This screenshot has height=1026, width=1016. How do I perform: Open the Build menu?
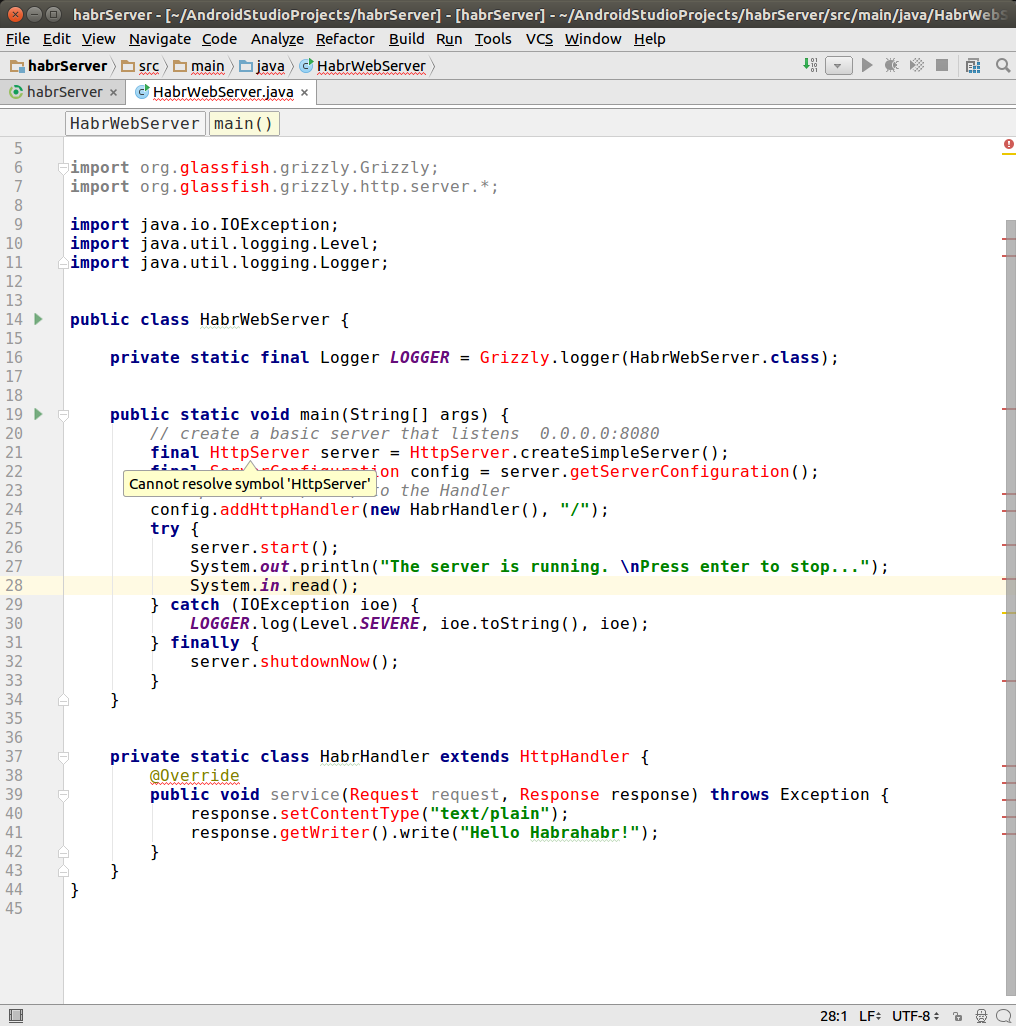coord(406,39)
